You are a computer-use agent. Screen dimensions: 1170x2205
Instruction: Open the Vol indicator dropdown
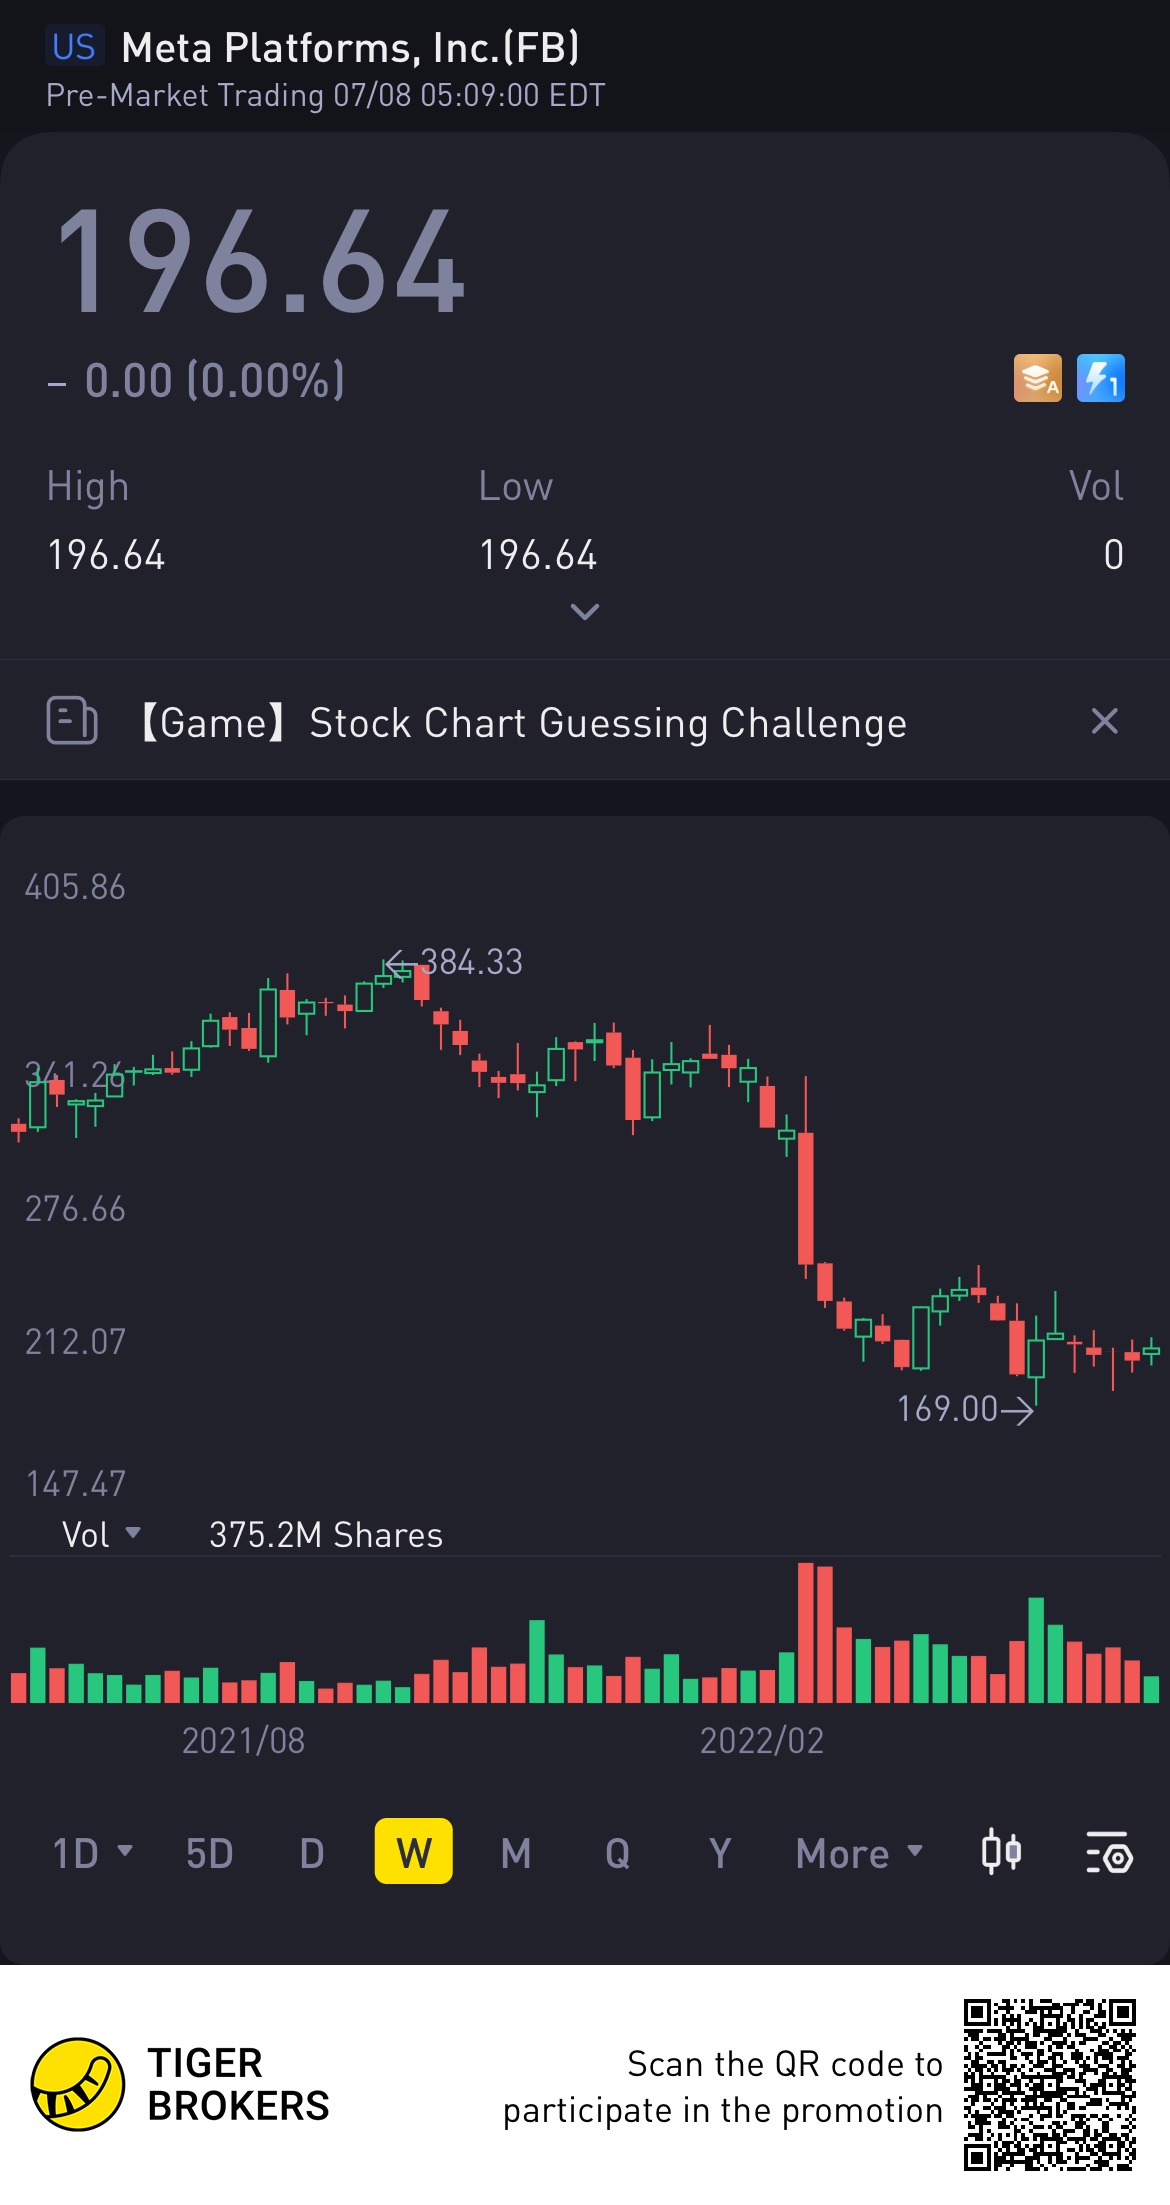coord(101,1534)
